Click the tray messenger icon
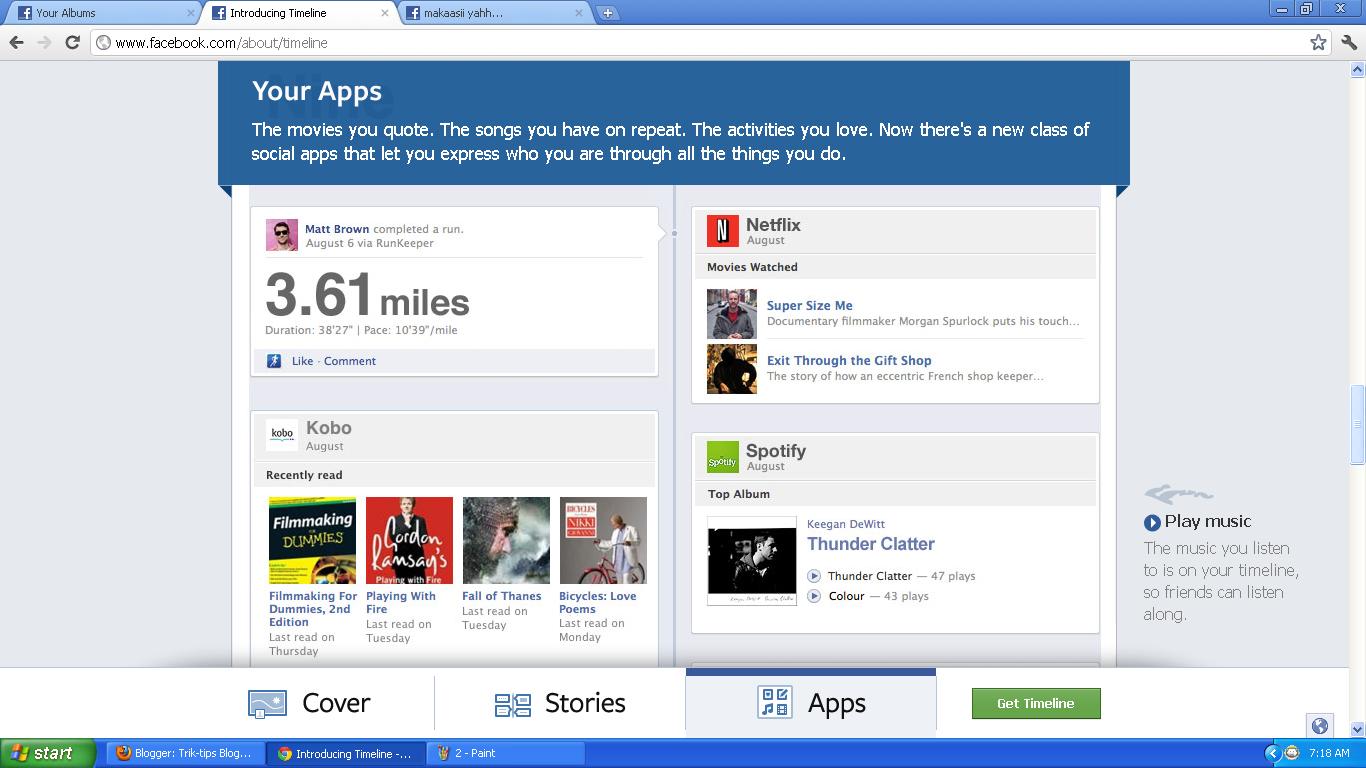This screenshot has width=1366, height=768. coord(1292,753)
